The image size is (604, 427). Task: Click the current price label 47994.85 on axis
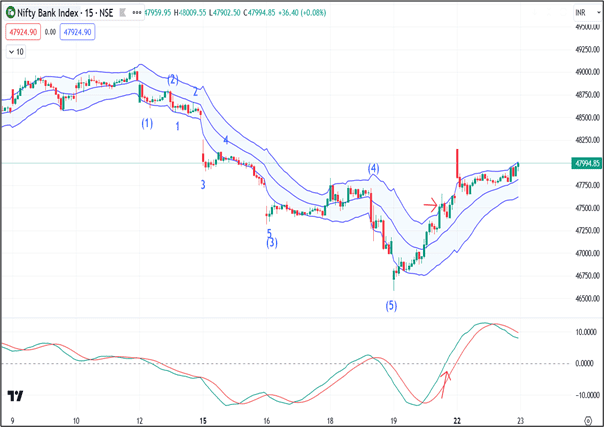tap(586, 163)
